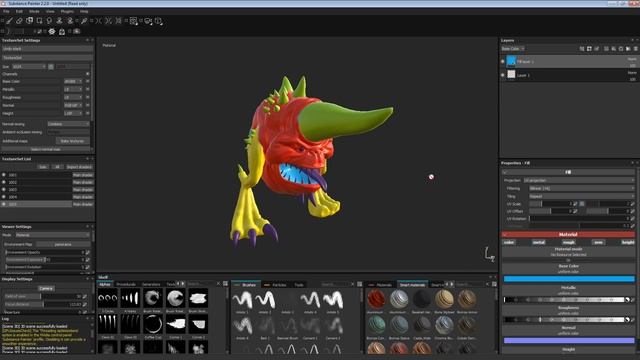Open the Normal mixing dropdown
This screenshot has height=360, width=640.
tap(68, 124)
